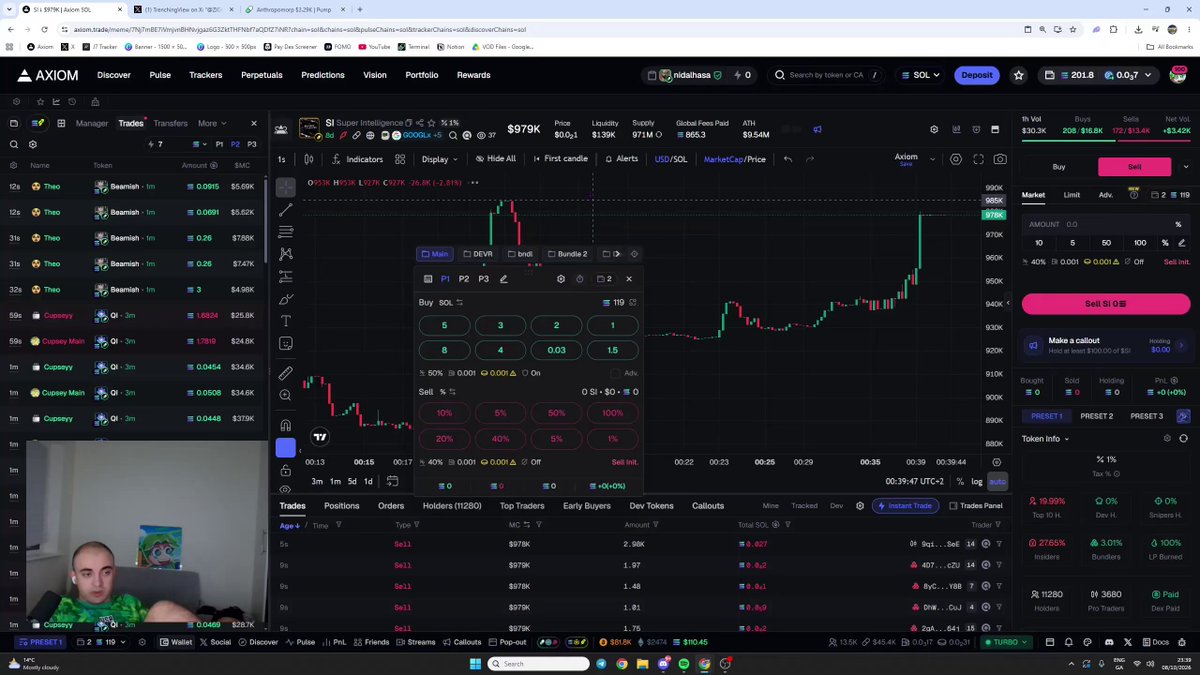1200x675 pixels.
Task: Open settings gear in the instant trade panel
Action: 561,279
